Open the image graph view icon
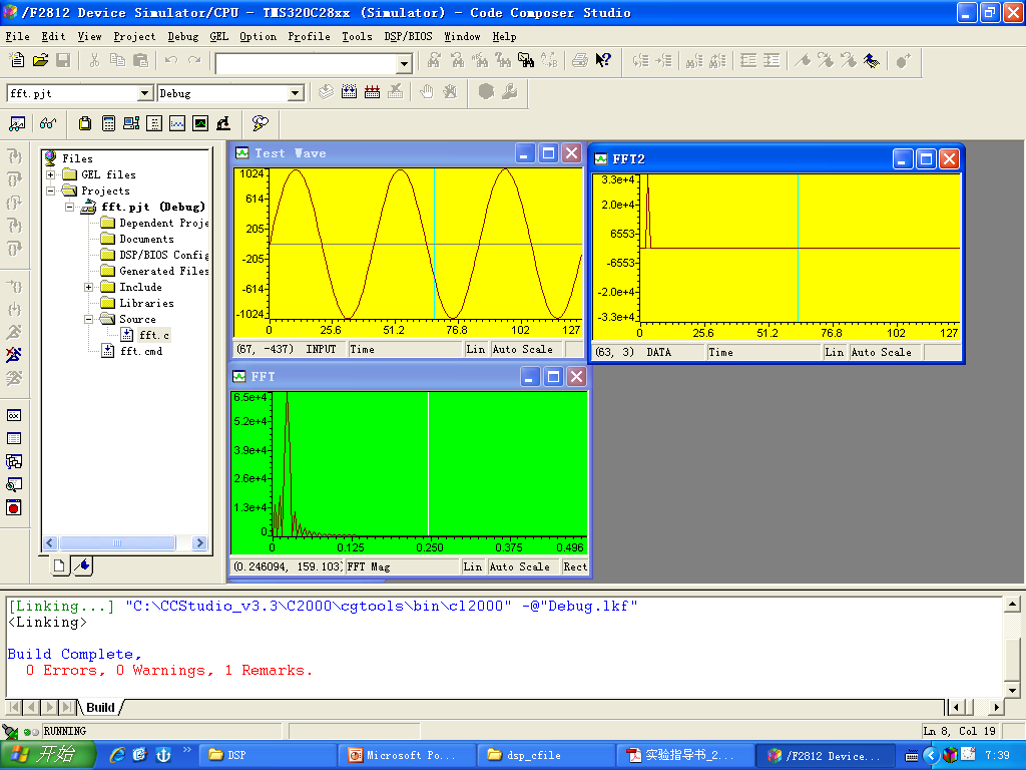The width and height of the screenshot is (1026, 770). click(x=200, y=123)
